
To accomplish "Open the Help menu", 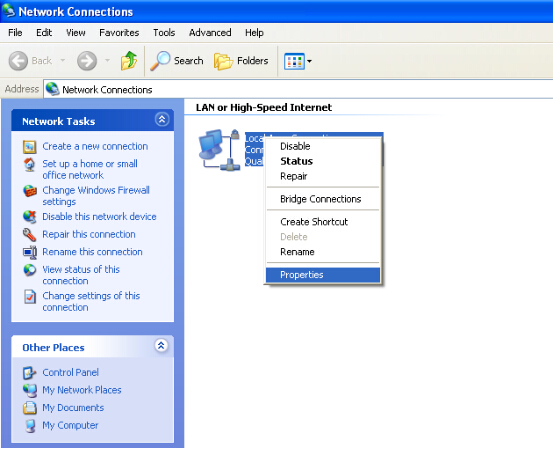I will (x=254, y=33).
